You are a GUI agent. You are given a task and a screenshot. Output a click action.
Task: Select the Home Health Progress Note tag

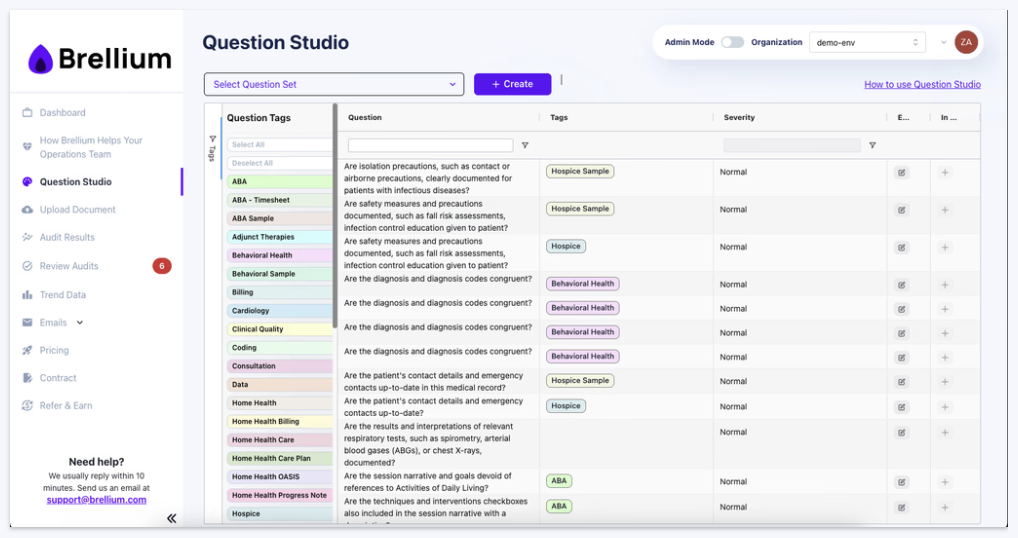pos(280,495)
